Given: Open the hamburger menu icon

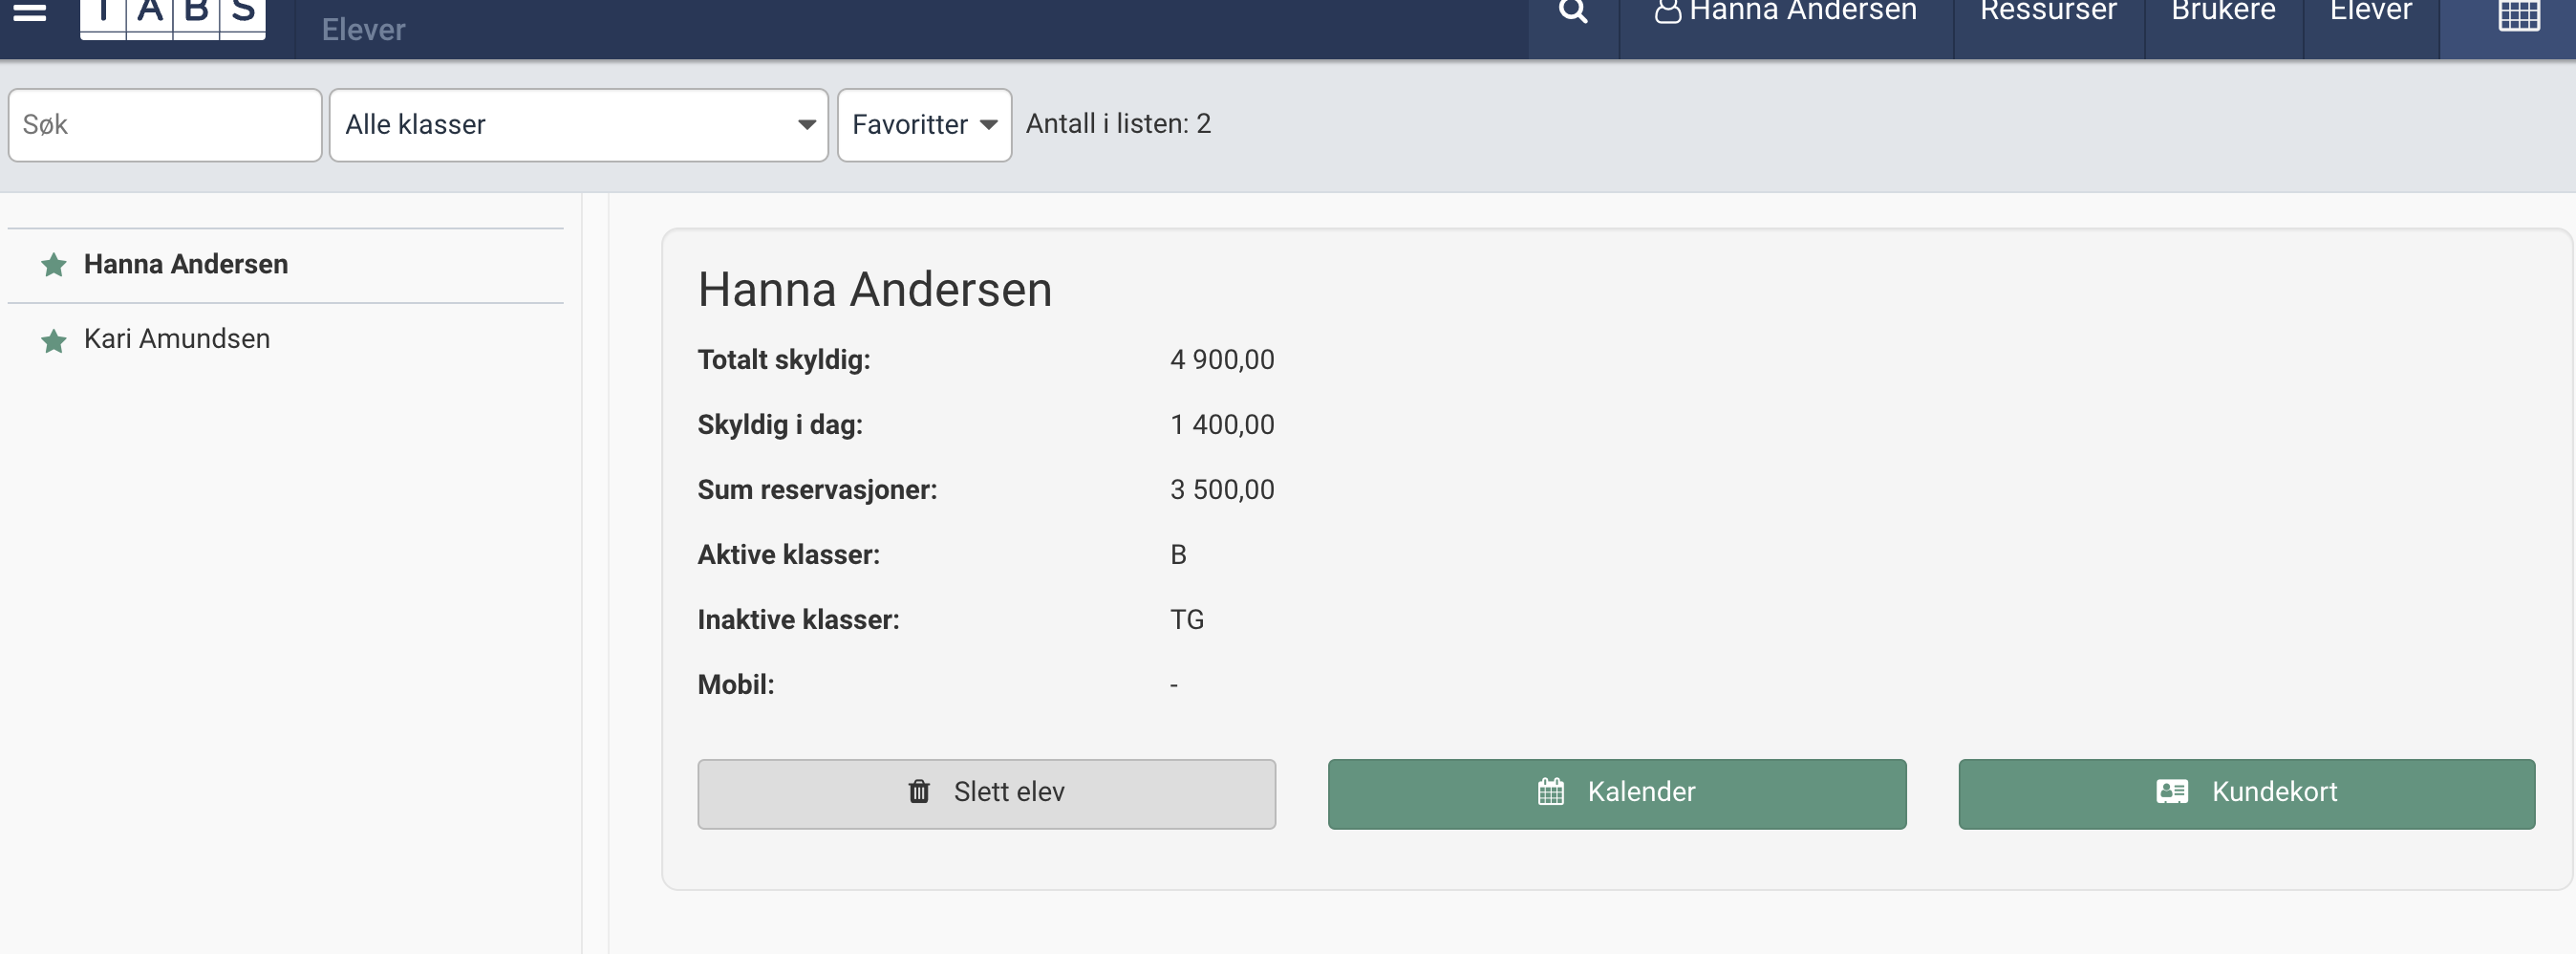Looking at the screenshot, I should click(x=30, y=13).
